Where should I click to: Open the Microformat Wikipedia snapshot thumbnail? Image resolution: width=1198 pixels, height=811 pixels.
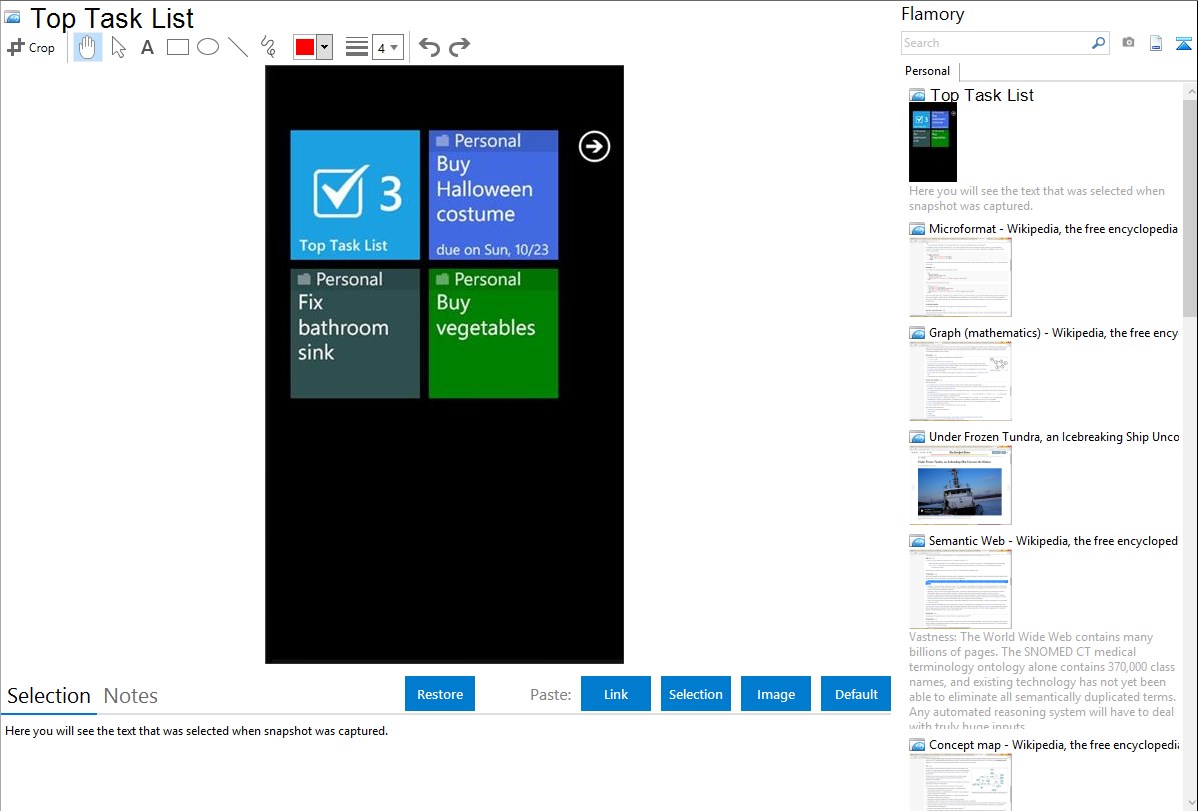(960, 277)
